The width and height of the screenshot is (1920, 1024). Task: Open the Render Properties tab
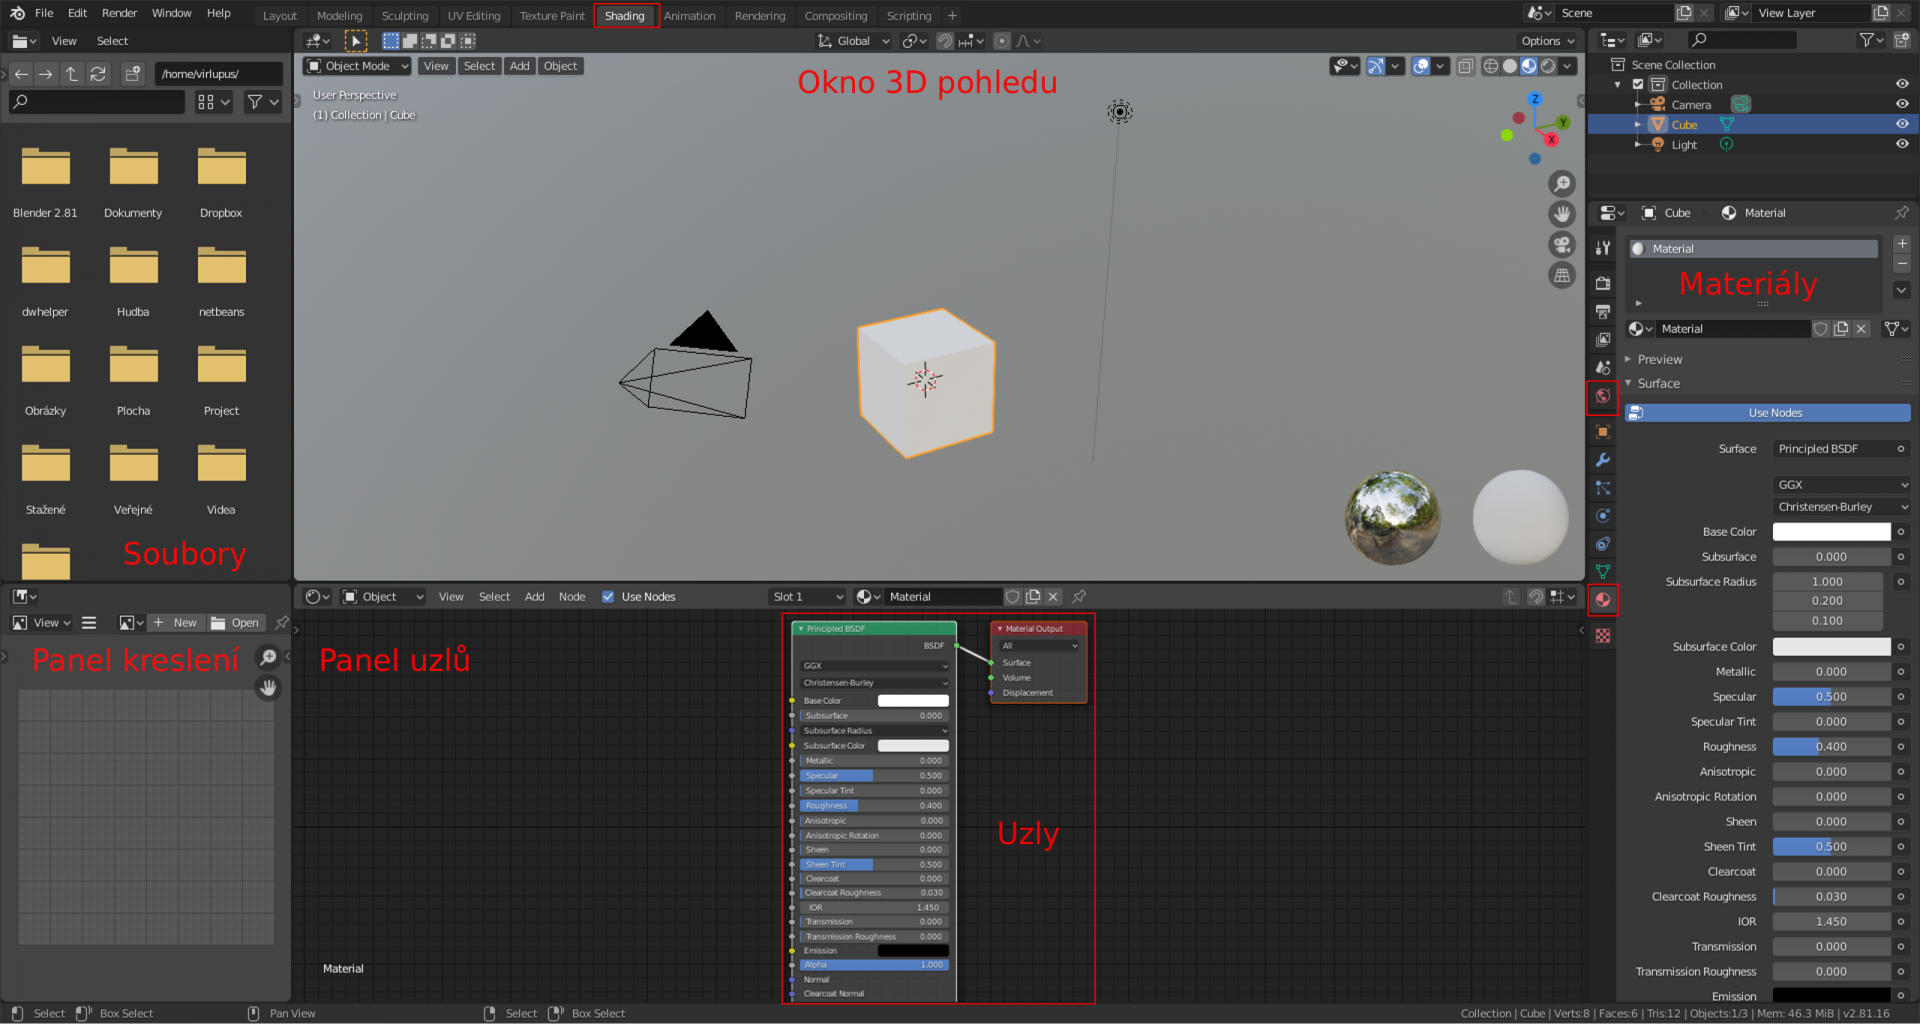pyautogui.click(x=1603, y=283)
